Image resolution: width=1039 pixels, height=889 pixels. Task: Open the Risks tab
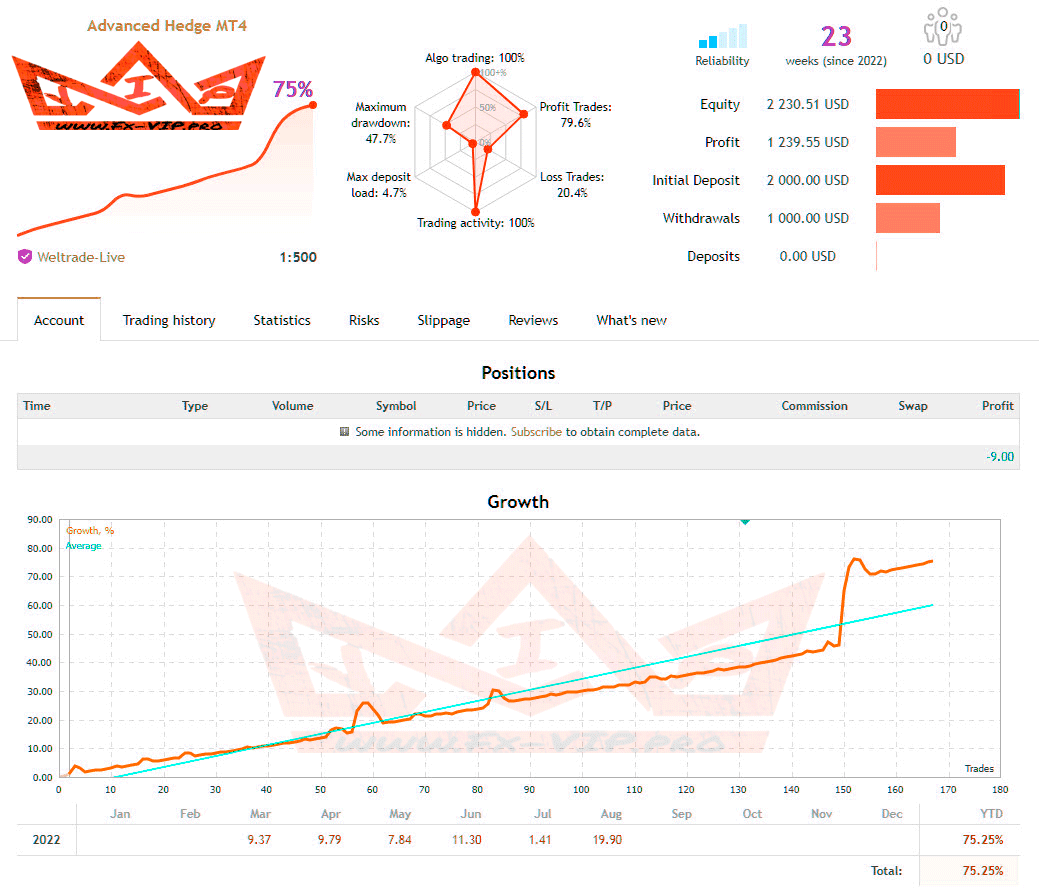point(364,320)
